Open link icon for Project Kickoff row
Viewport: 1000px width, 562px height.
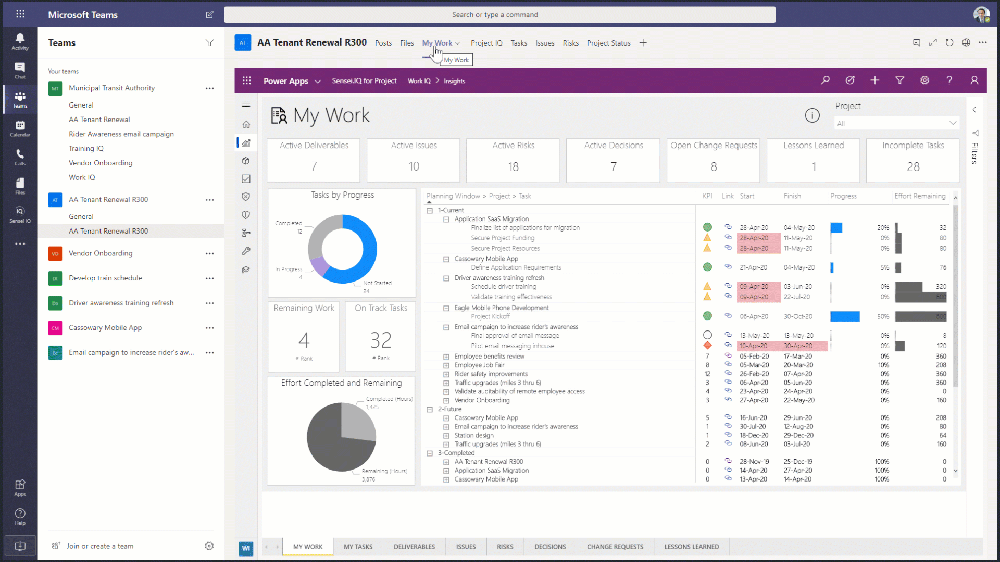(728, 316)
